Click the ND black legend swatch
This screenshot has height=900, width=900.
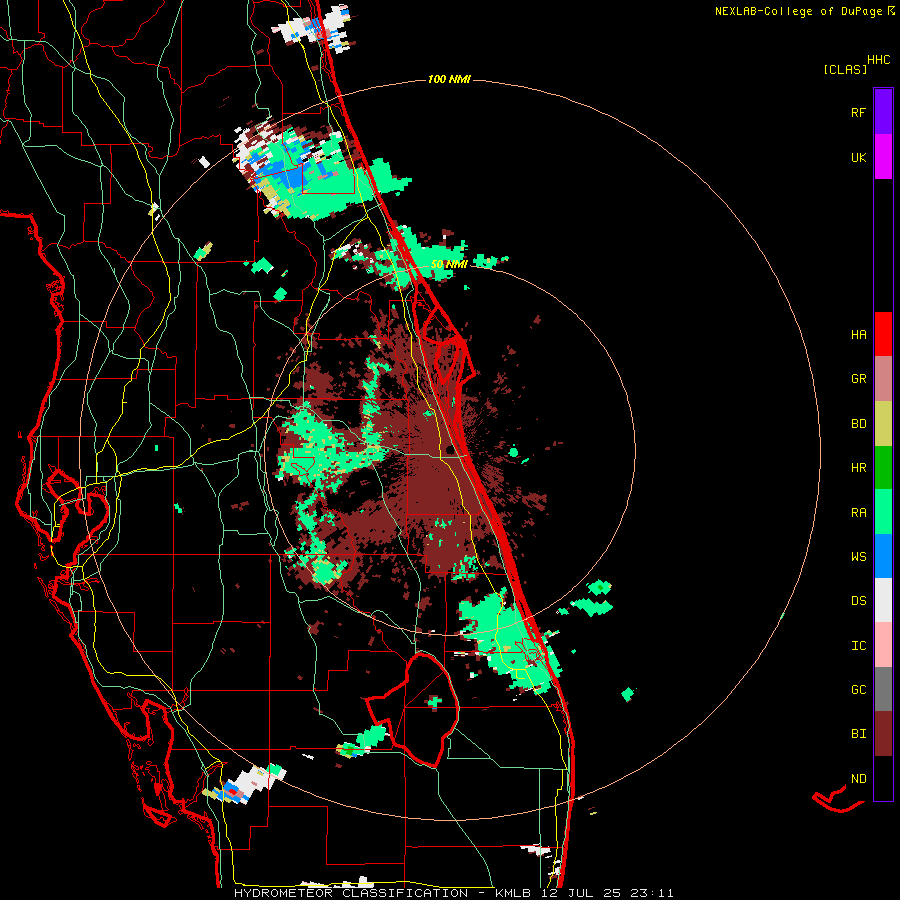coord(883,778)
